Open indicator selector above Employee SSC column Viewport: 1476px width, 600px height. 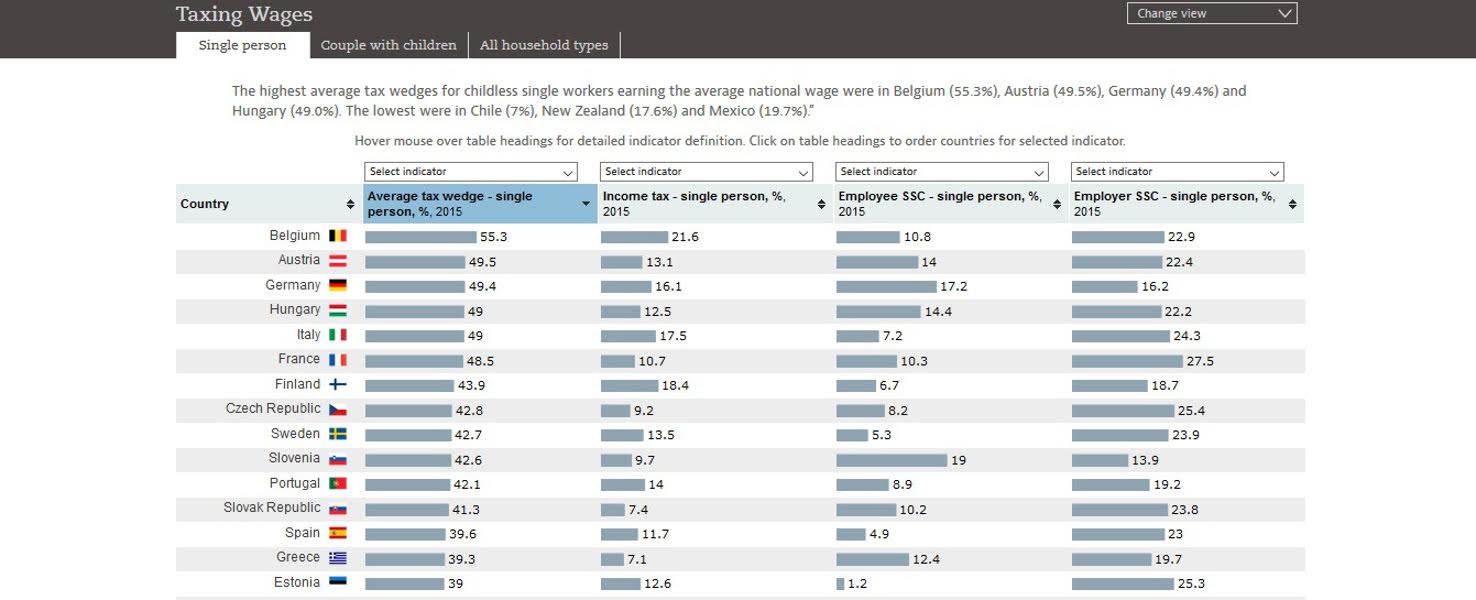pos(942,172)
